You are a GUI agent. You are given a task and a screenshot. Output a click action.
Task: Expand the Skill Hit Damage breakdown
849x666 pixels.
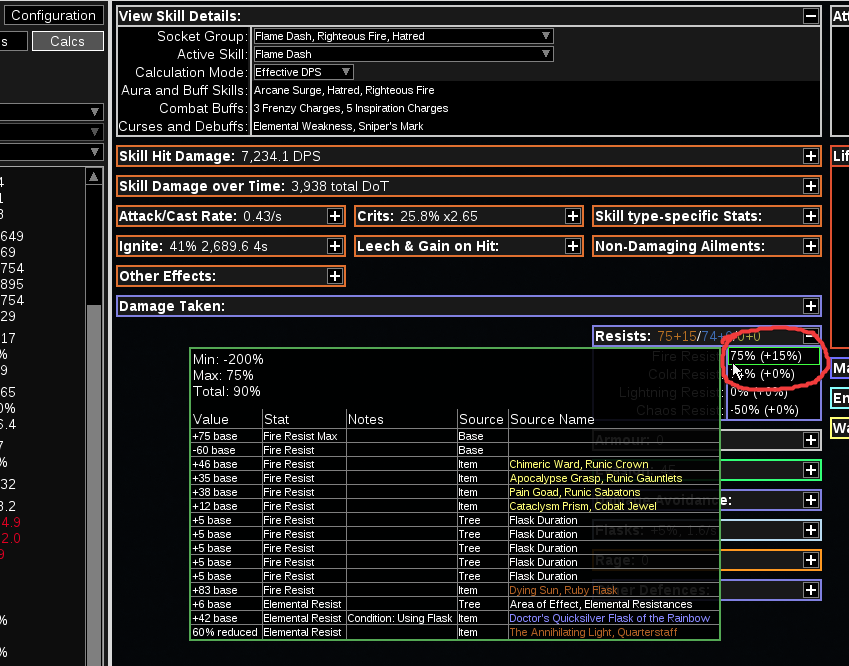click(x=810, y=156)
